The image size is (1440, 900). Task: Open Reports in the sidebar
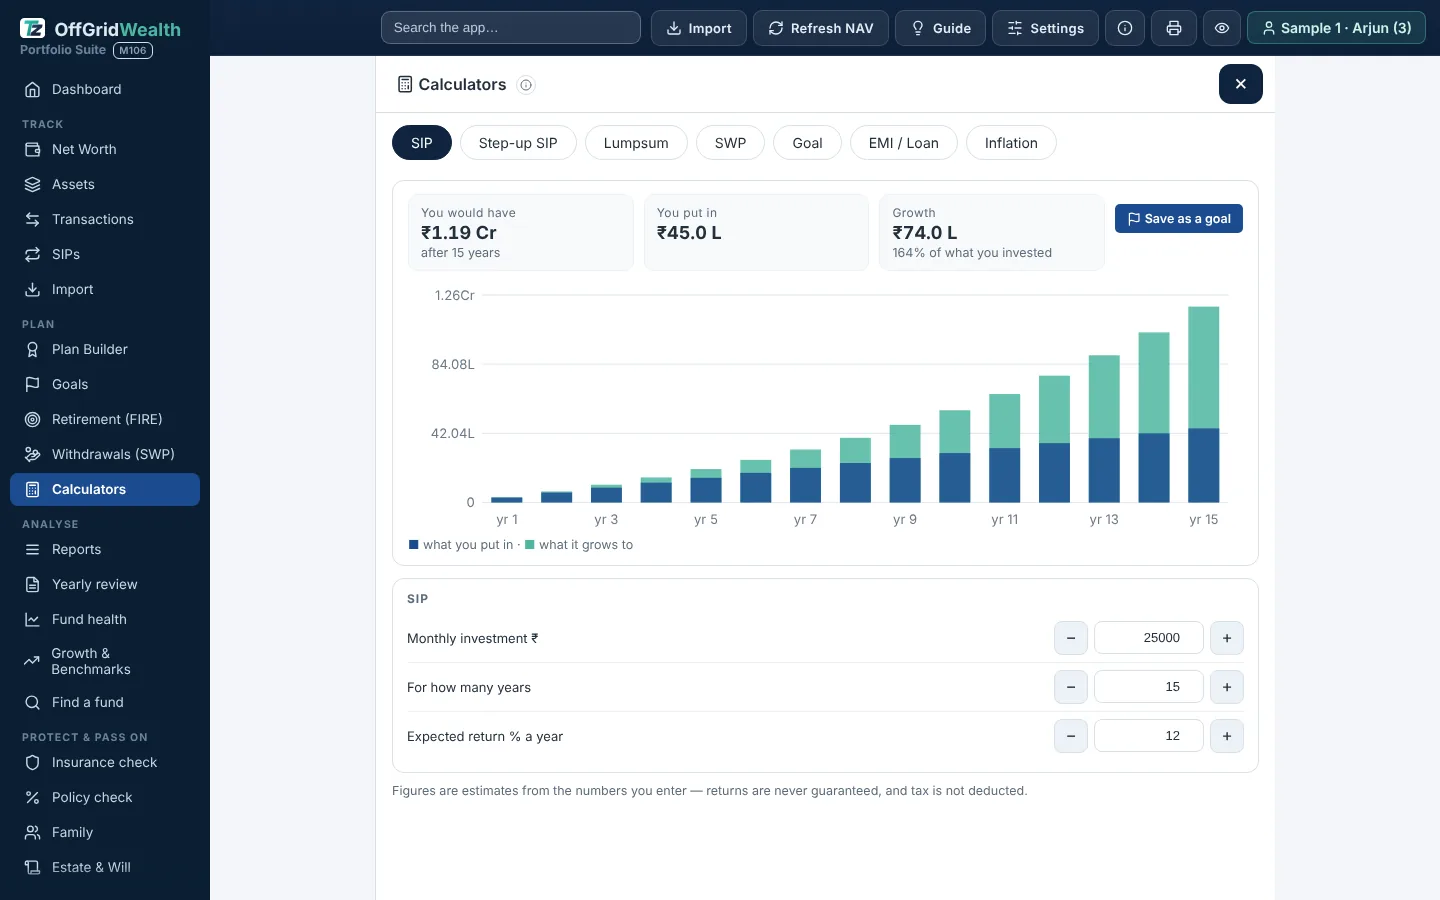point(105,549)
